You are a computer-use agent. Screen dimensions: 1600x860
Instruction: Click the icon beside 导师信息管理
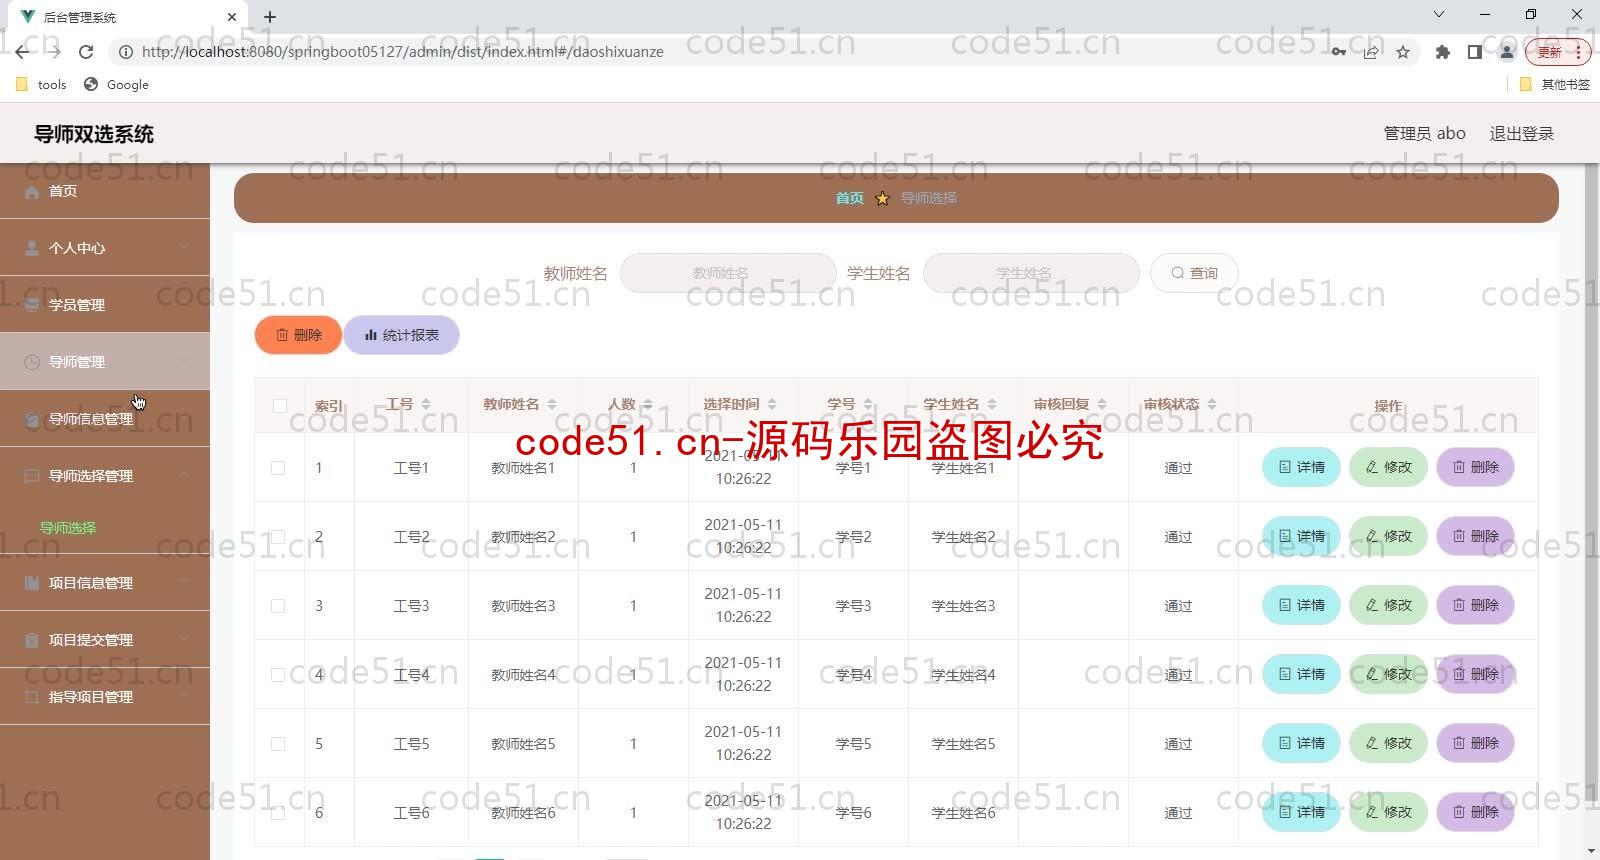pos(32,419)
